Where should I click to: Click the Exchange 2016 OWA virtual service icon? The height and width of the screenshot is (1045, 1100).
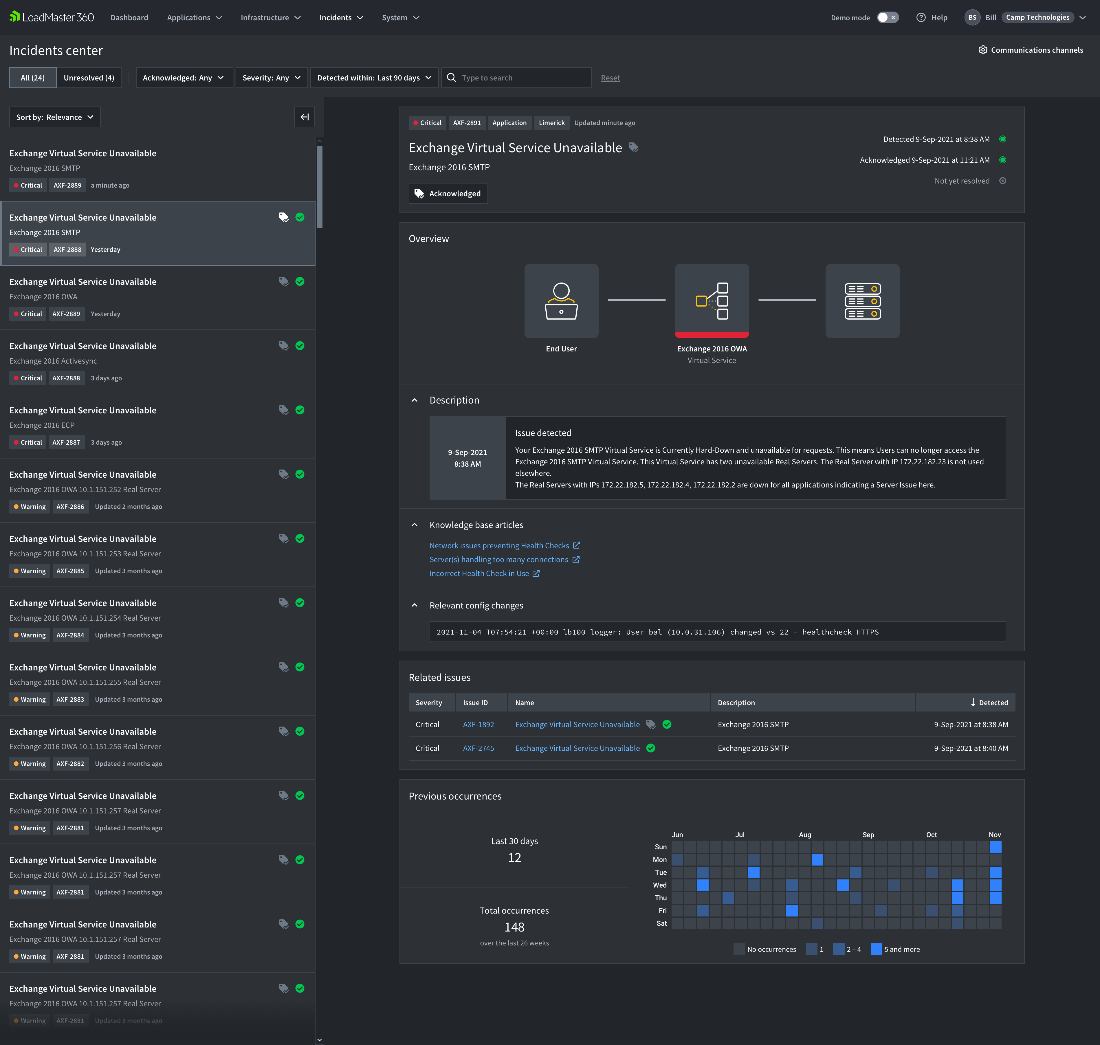711,301
